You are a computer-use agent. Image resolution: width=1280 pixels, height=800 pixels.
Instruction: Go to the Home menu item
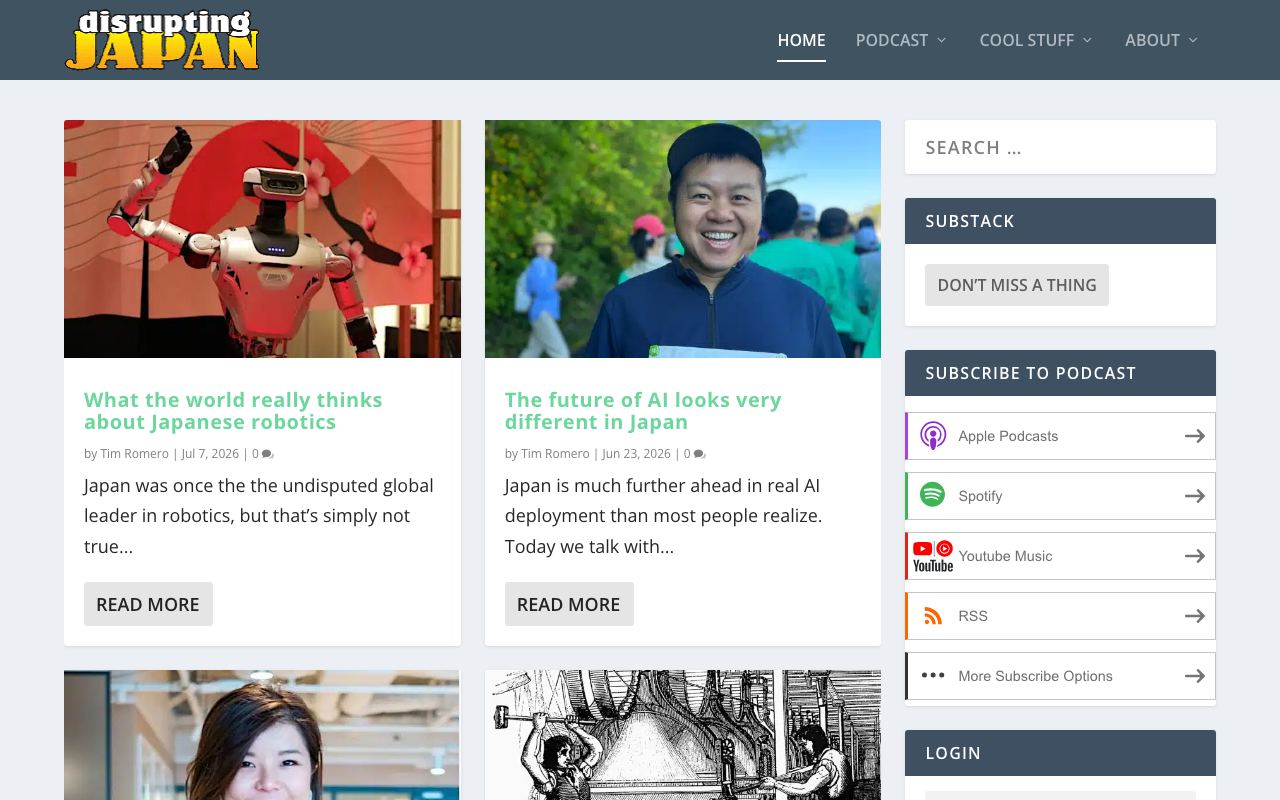pos(801,40)
